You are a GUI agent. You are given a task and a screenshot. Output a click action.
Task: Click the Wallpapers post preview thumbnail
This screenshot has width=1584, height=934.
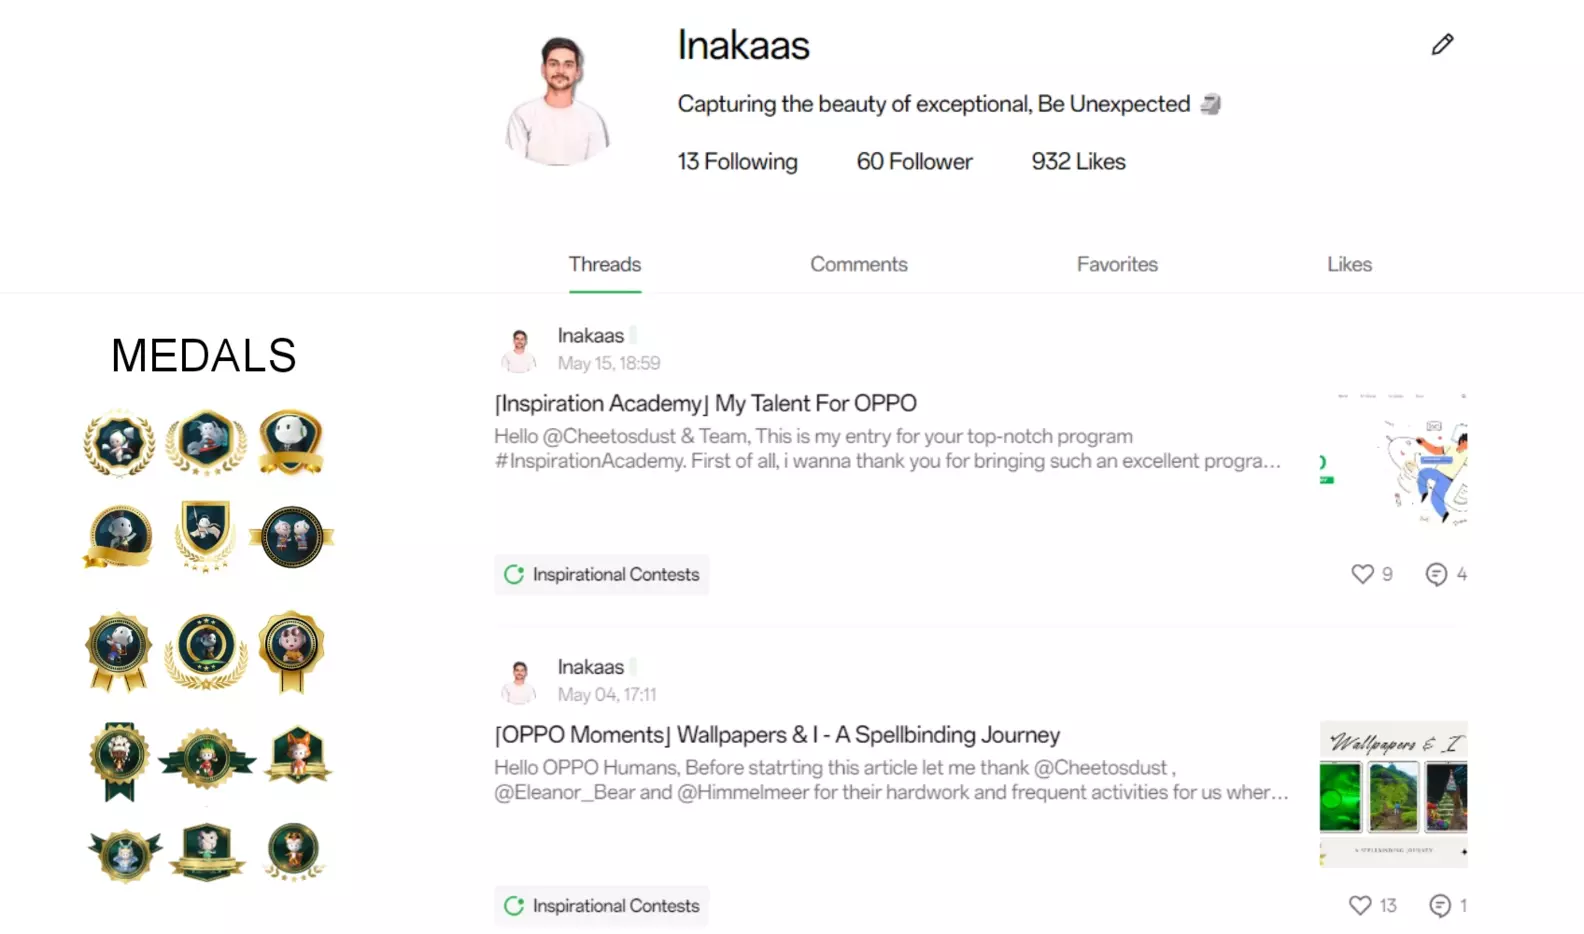[1393, 793]
